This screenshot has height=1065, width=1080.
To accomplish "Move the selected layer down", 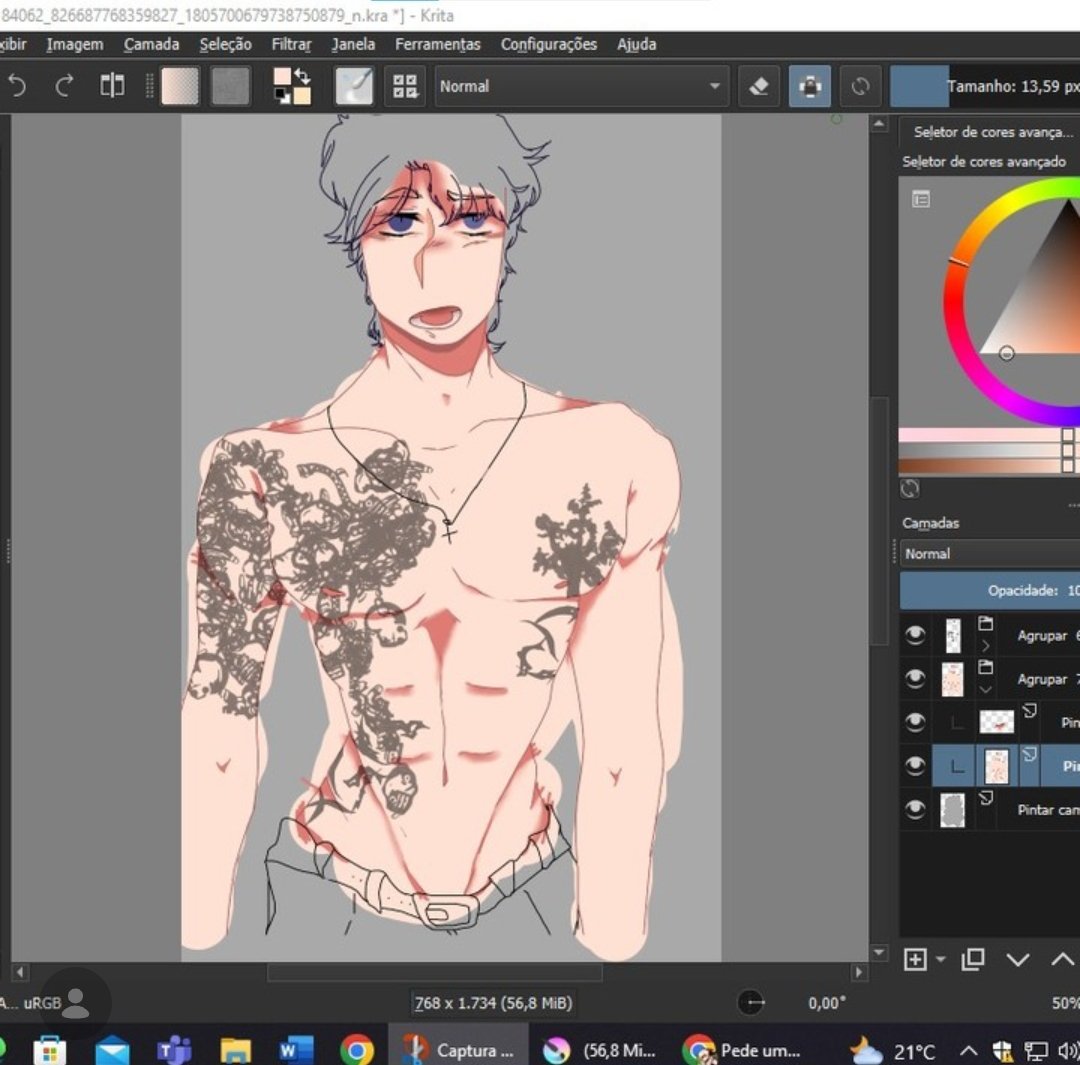I will pyautogui.click(x=1017, y=960).
